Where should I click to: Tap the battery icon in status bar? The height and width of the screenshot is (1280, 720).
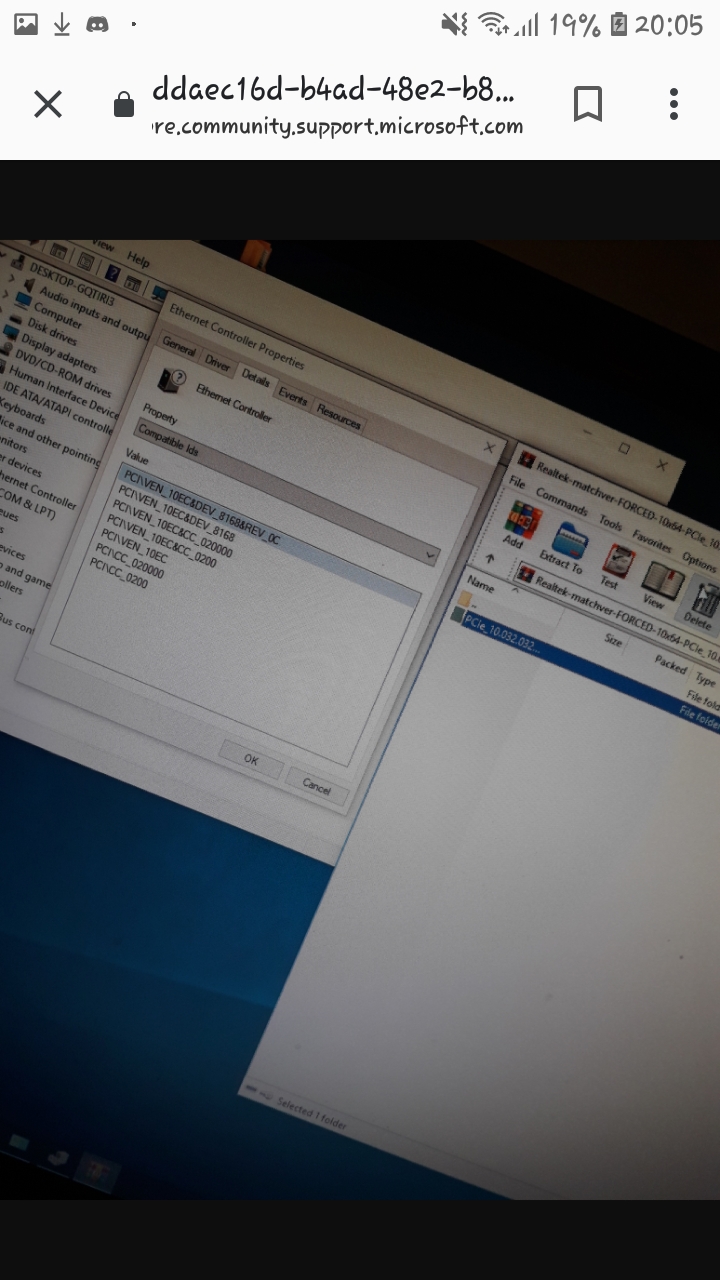618,25
